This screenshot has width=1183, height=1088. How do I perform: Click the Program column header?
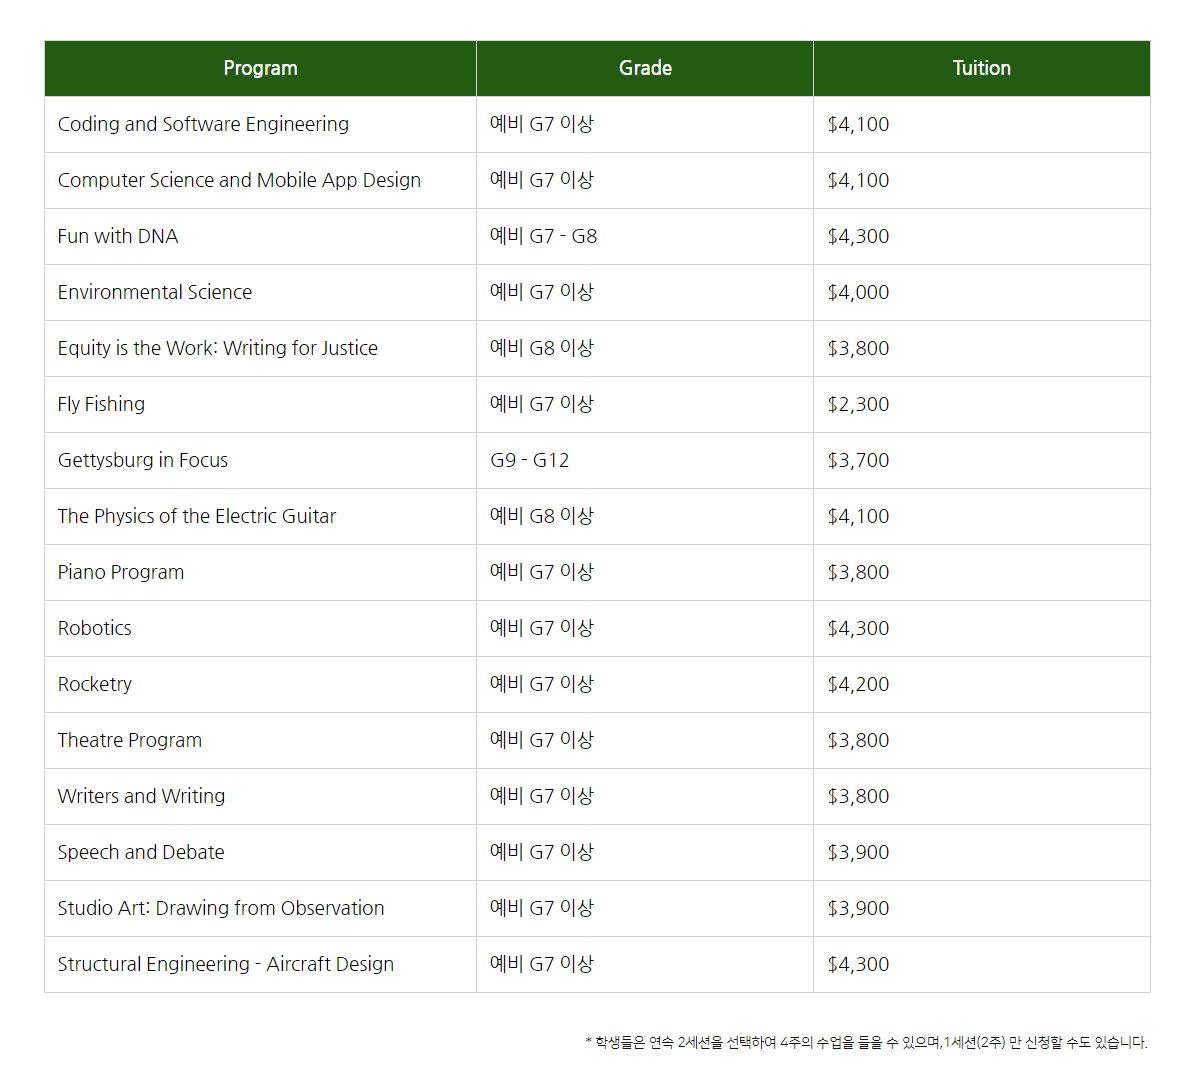pos(260,68)
